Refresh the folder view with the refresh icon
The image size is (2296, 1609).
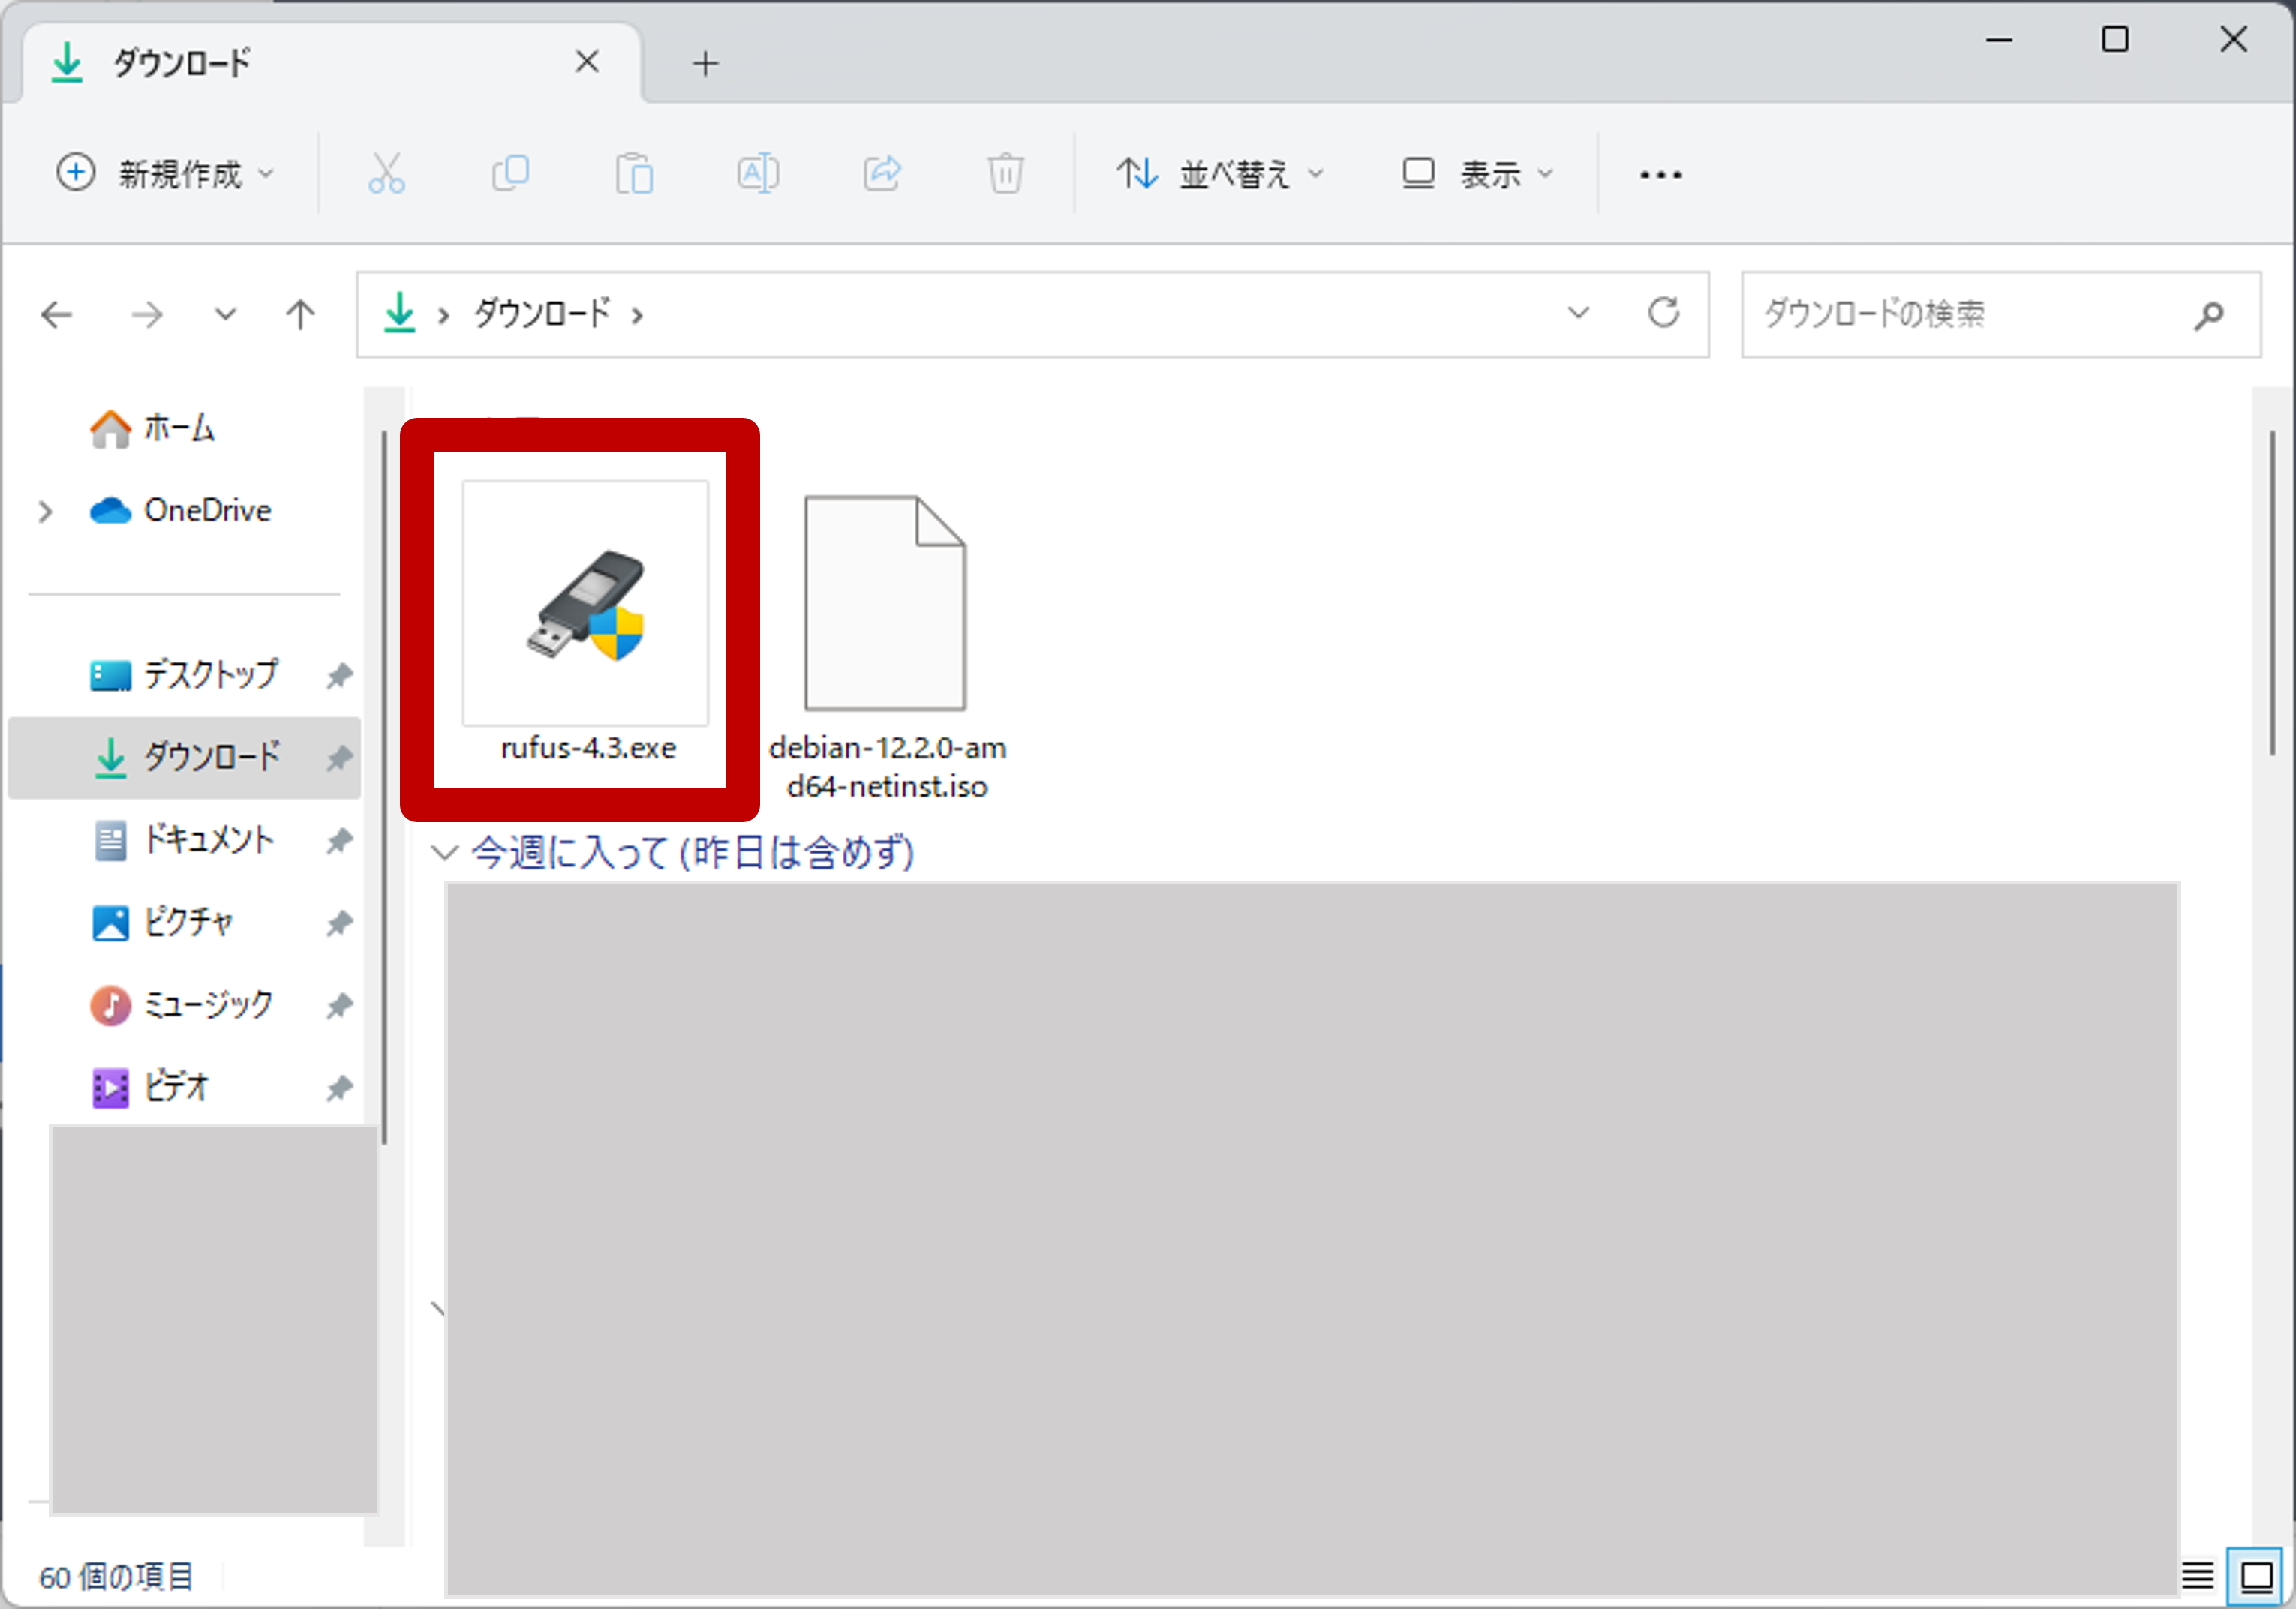point(1664,313)
